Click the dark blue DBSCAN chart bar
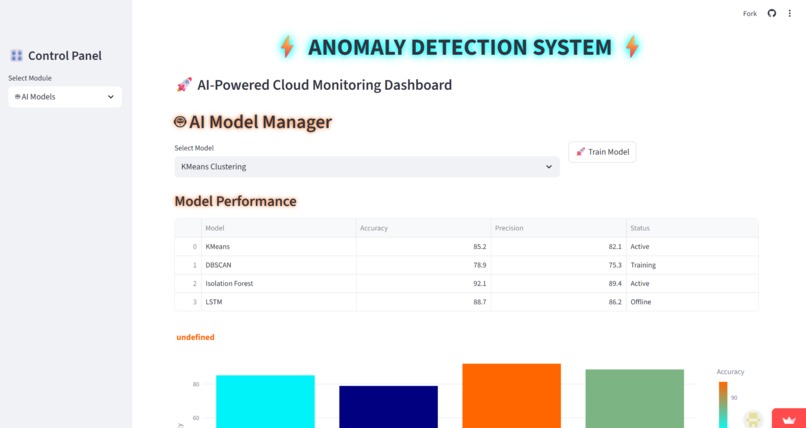This screenshot has height=428, width=806. 389,407
